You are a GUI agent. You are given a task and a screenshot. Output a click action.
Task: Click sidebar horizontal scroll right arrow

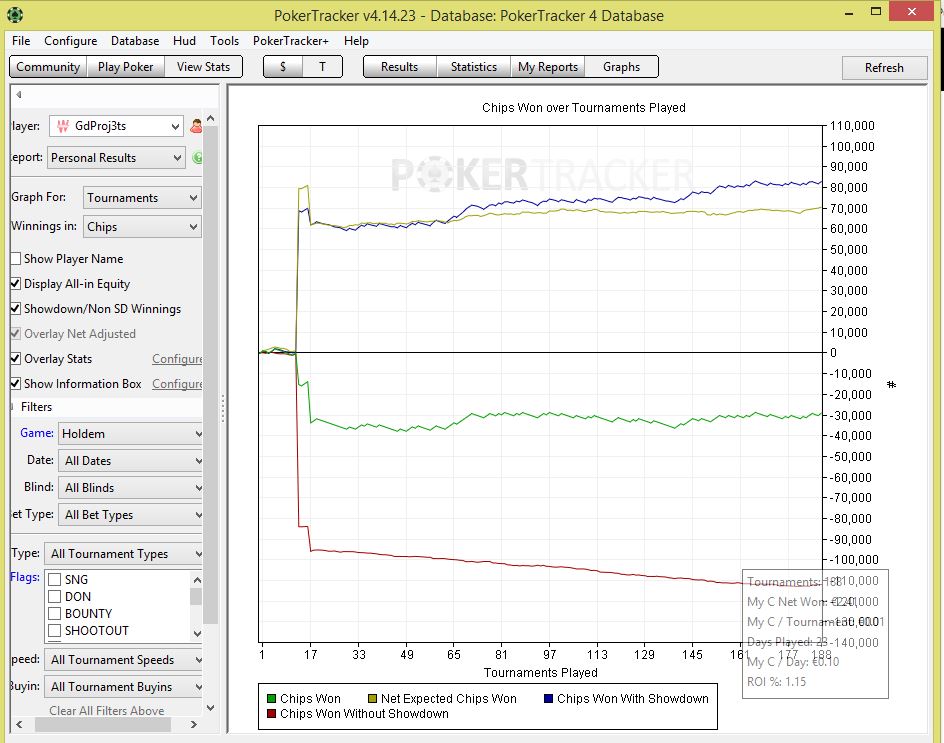[194, 724]
